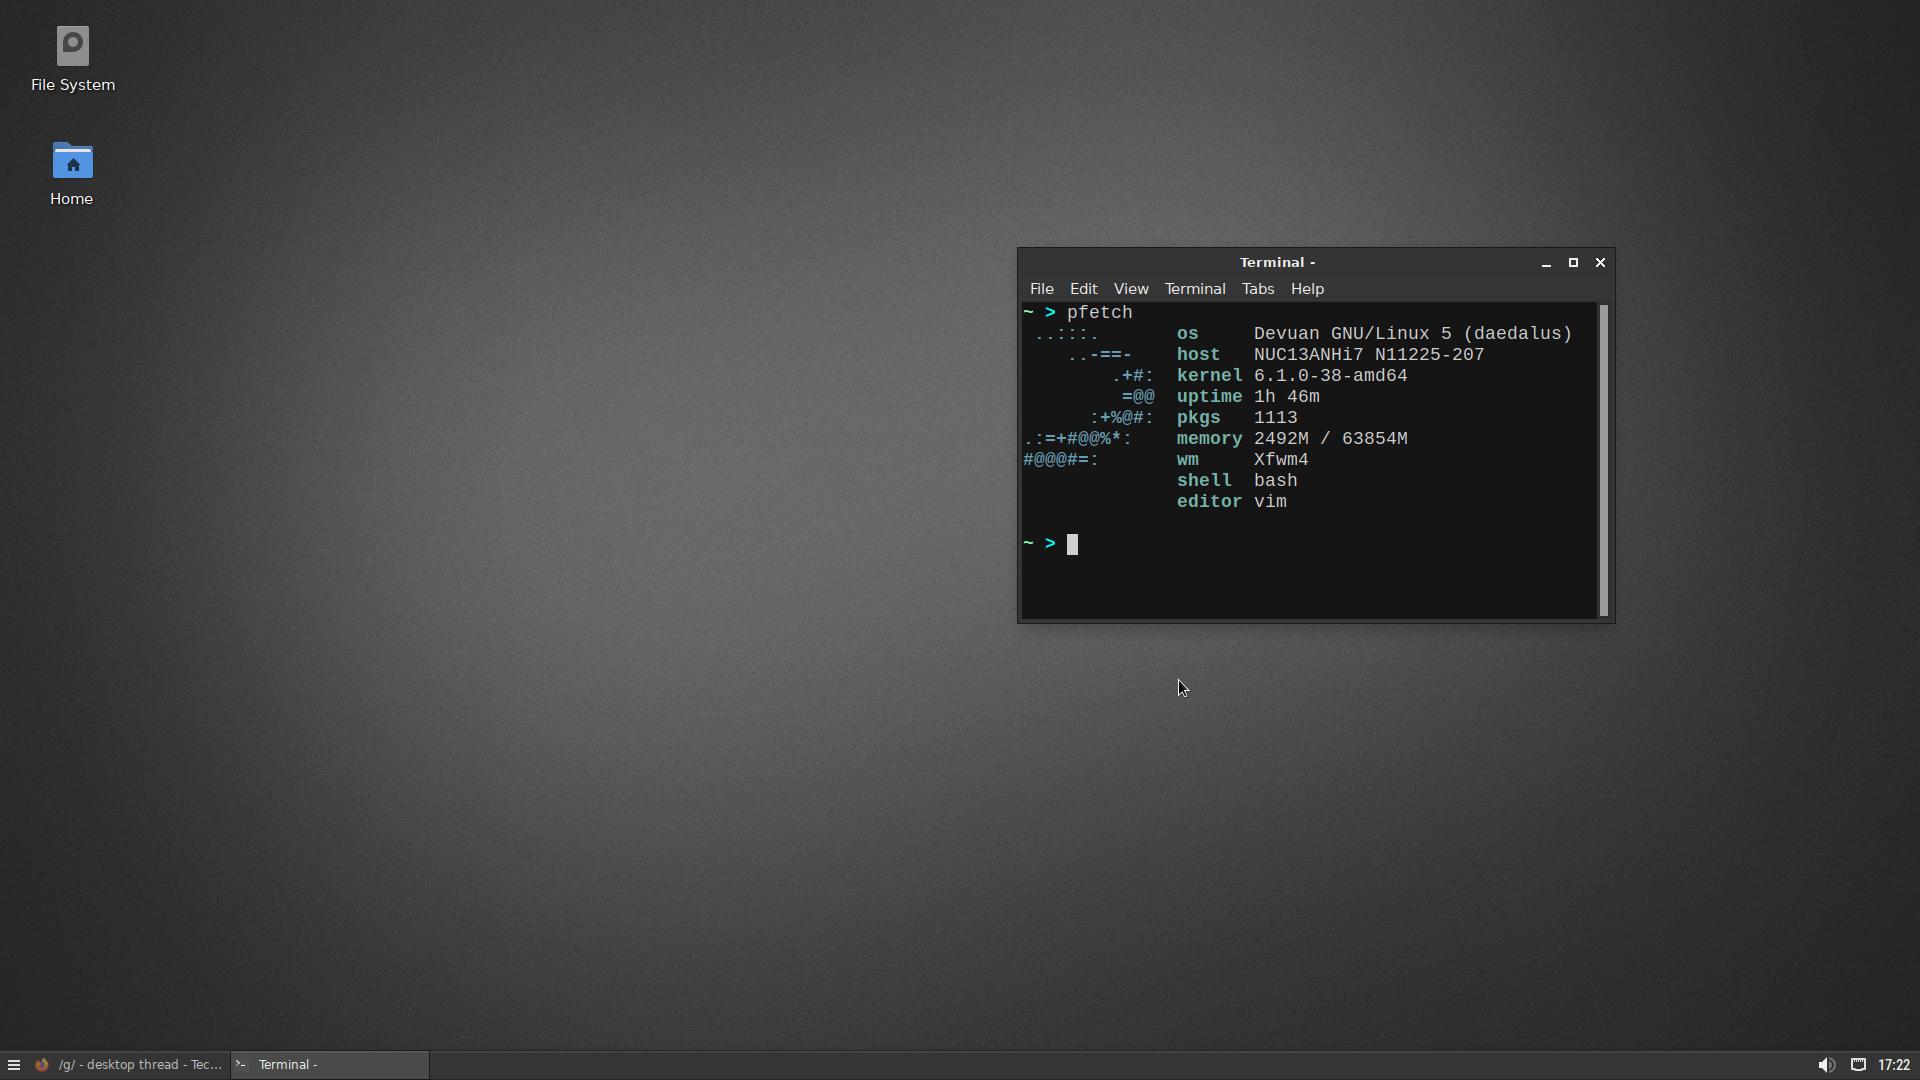Click the 17:22 panel clock
This screenshot has width=1920, height=1080.
1894,1065
